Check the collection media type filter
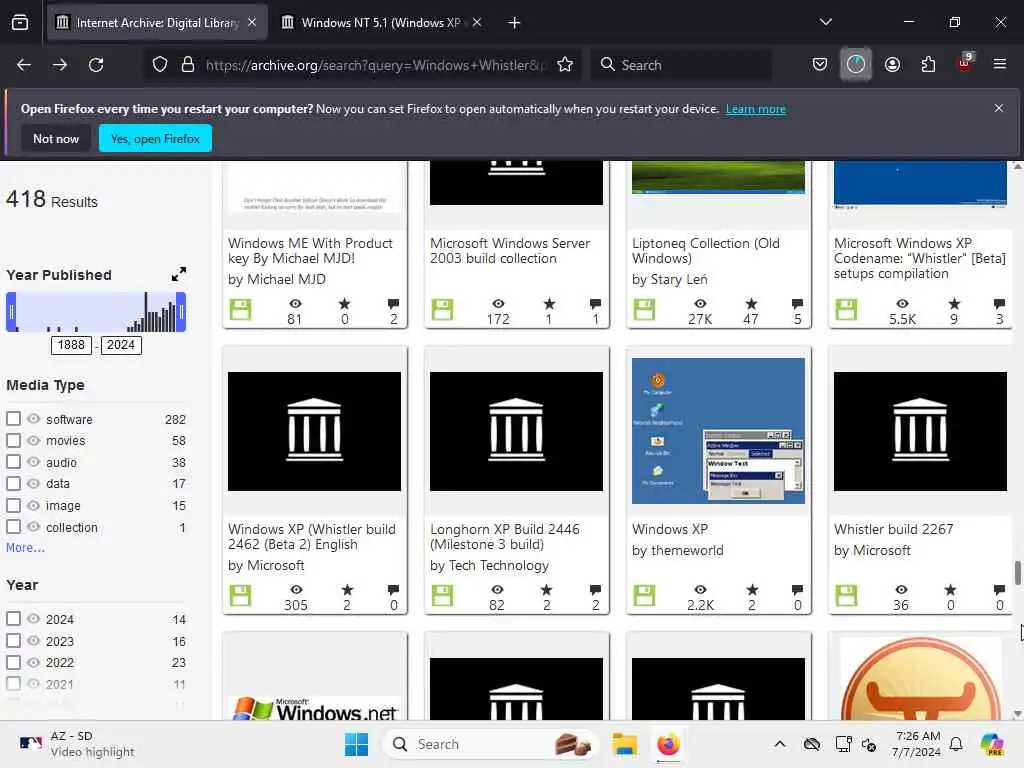The width and height of the screenshot is (1024, 768). pyautogui.click(x=13, y=526)
